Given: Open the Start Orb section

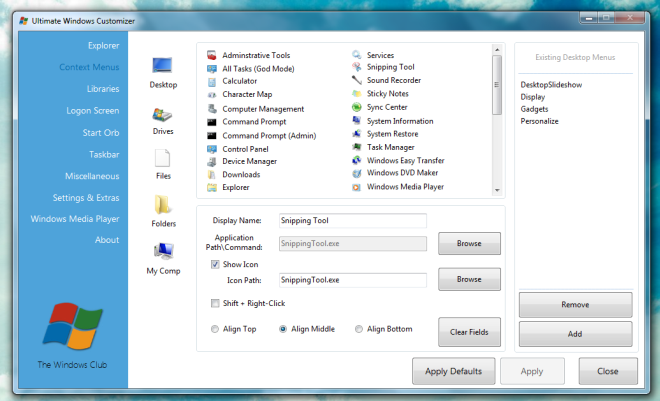Looking at the screenshot, I should [x=101, y=133].
